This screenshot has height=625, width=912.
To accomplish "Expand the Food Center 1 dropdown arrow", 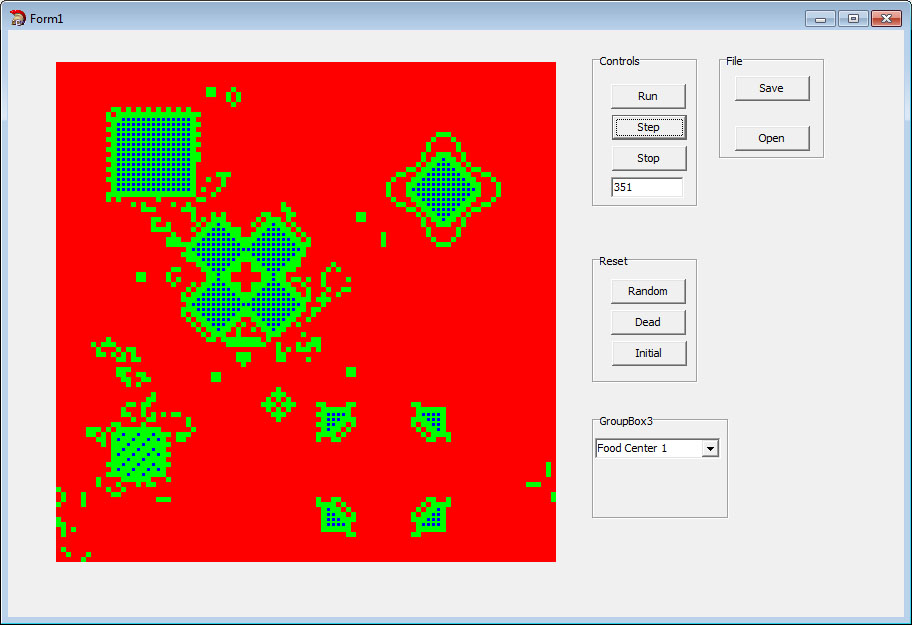I will pos(710,448).
